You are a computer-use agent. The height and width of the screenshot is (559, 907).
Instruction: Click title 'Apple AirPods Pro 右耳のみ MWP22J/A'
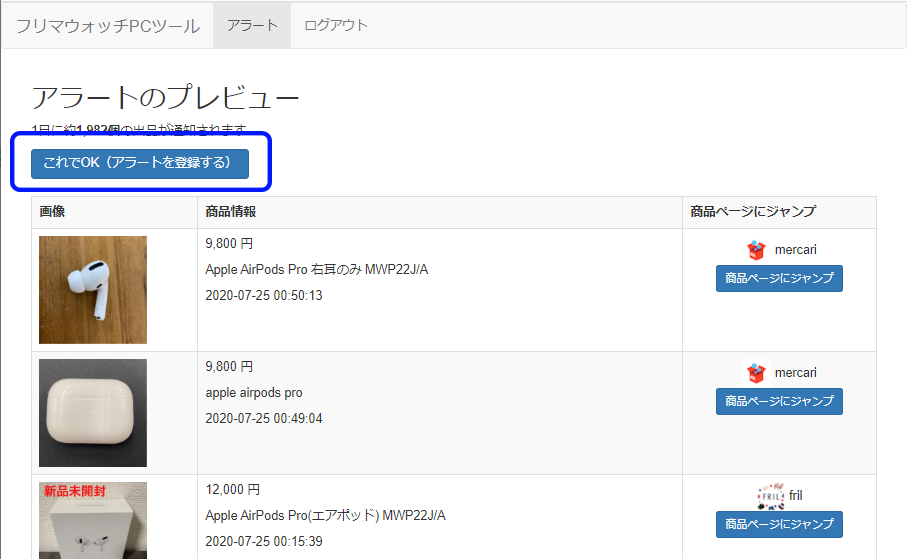(317, 270)
